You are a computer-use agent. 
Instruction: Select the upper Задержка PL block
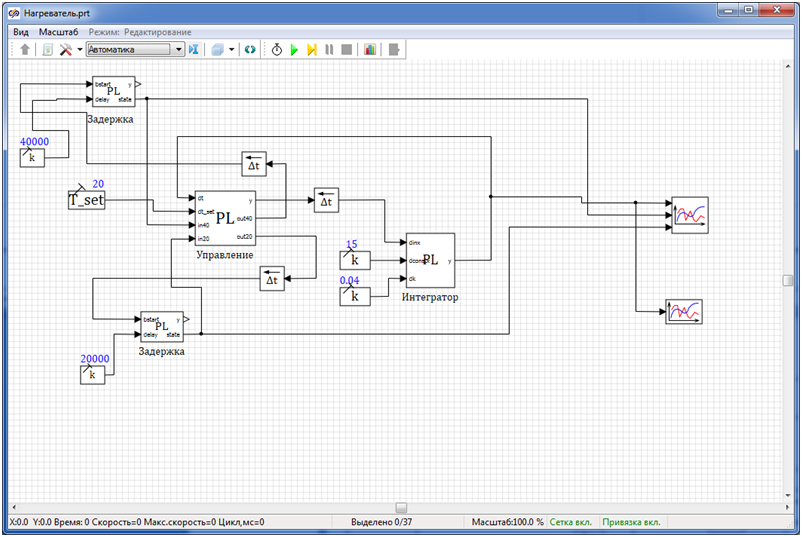(x=114, y=92)
